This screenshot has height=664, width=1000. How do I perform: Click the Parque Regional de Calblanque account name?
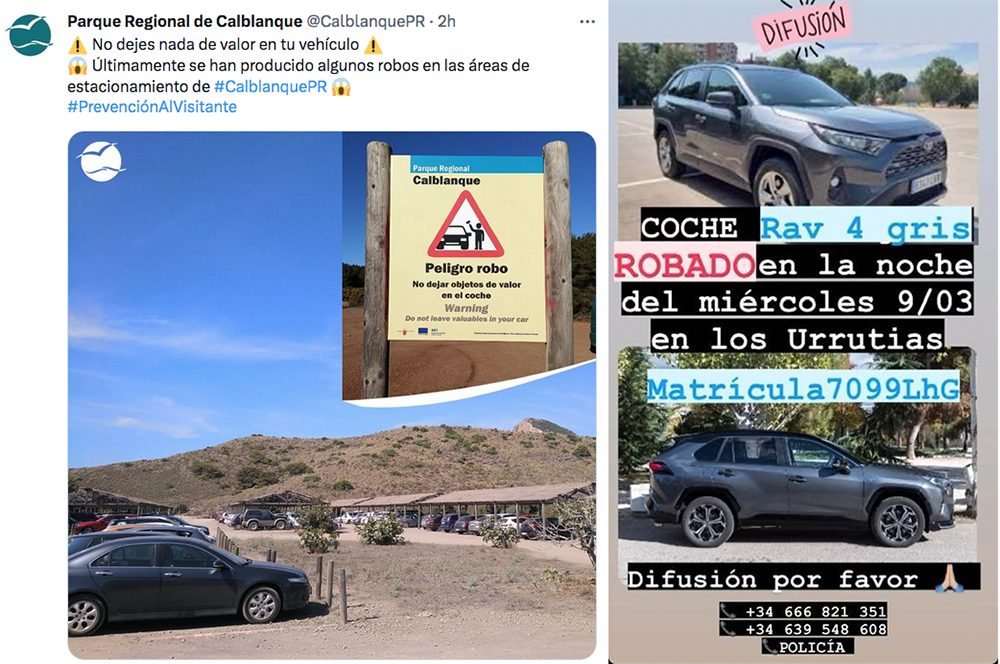pos(184,21)
